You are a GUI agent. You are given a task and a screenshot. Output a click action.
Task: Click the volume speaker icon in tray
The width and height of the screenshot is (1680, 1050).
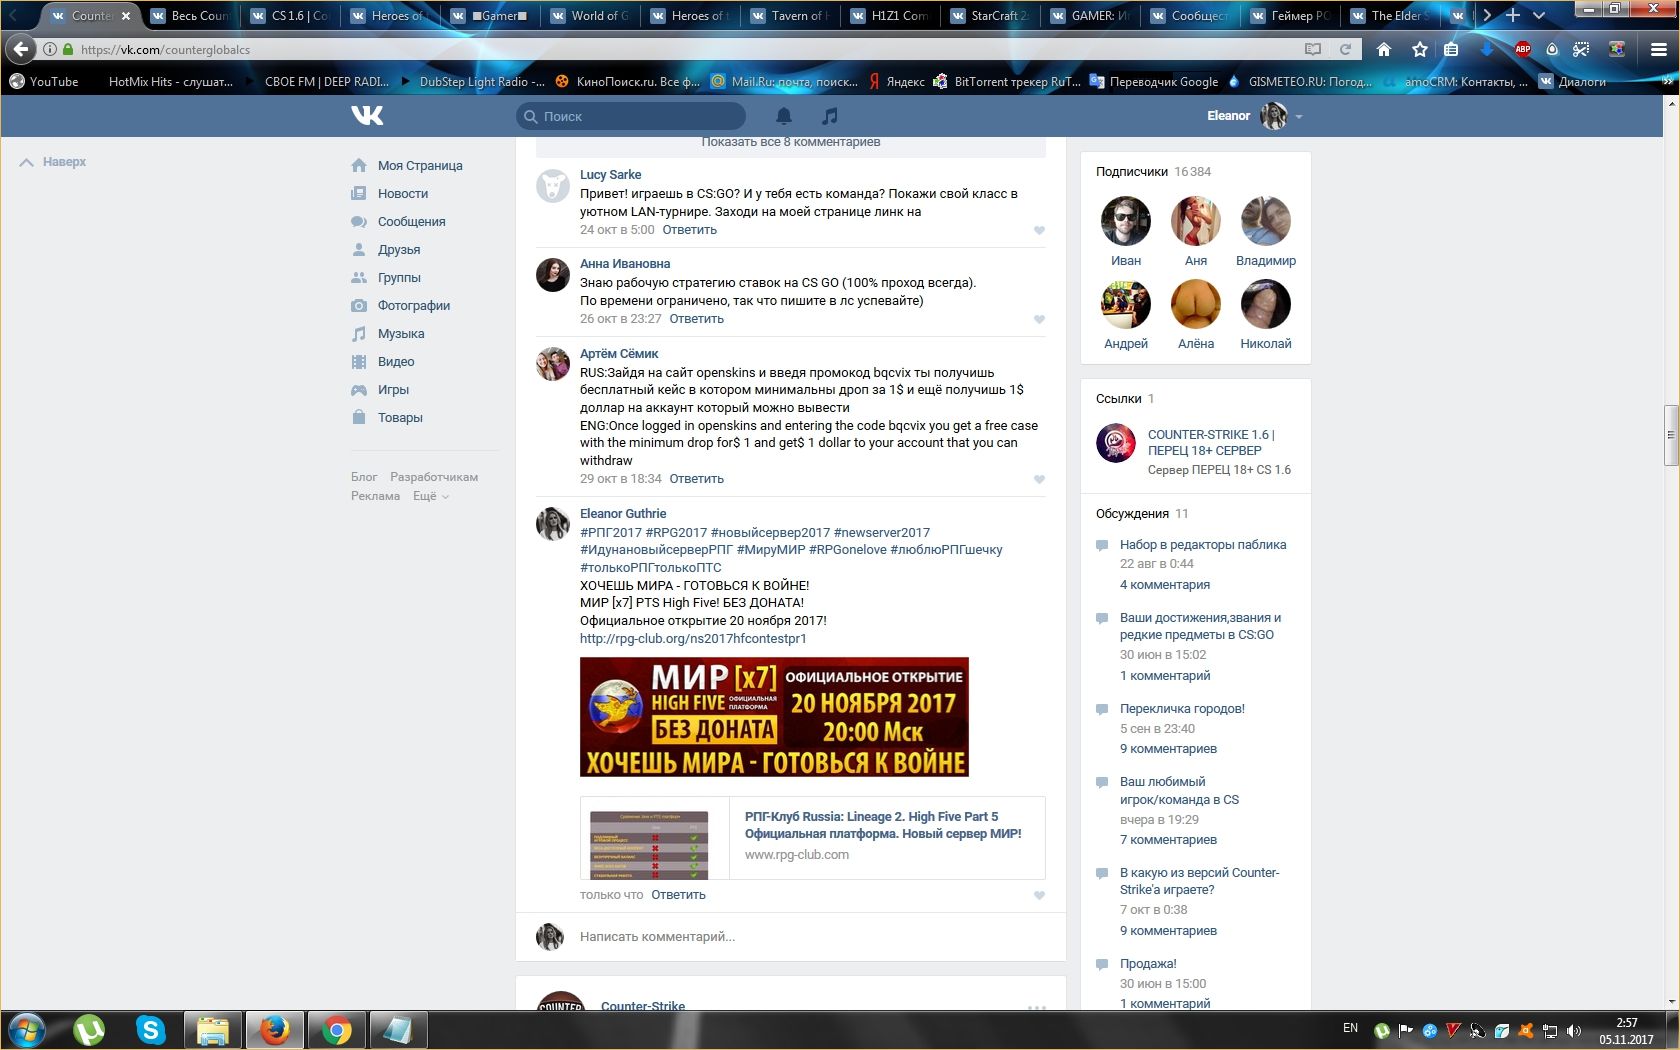[x=1574, y=1031]
